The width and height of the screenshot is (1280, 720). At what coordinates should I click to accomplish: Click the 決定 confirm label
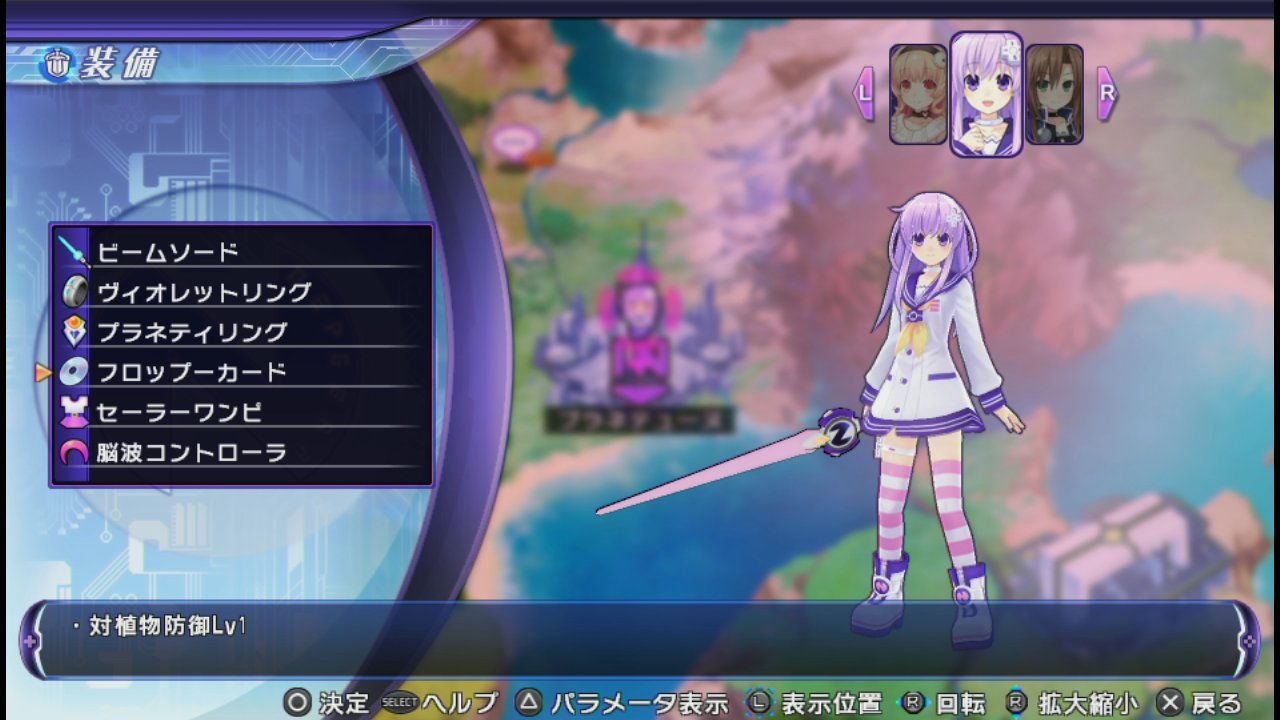345,703
